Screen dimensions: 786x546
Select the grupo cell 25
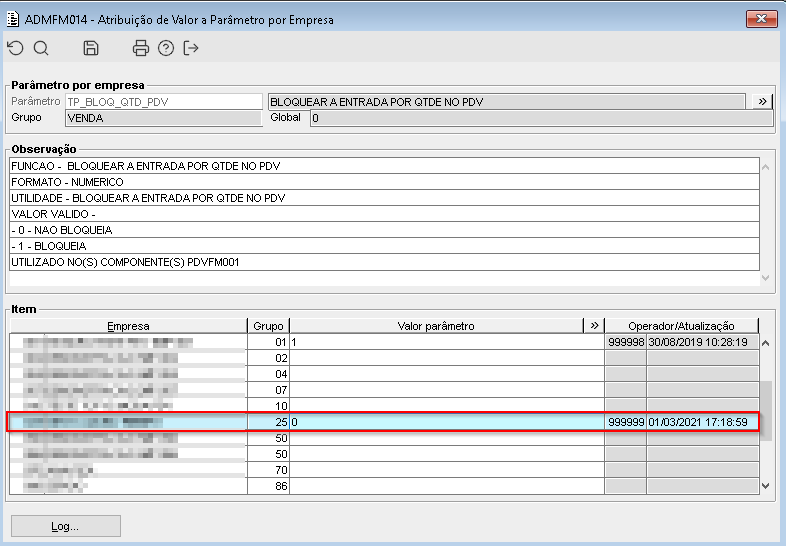click(x=268, y=422)
